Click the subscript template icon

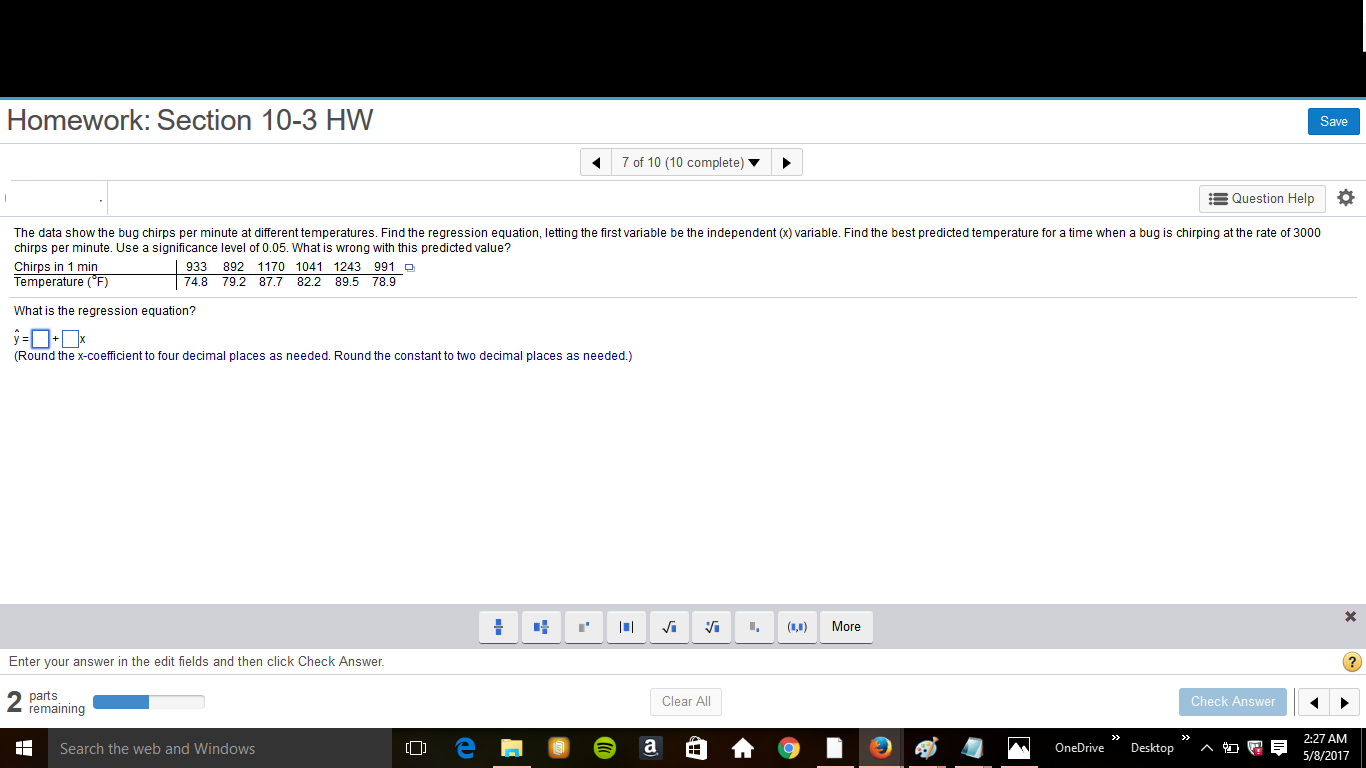click(x=754, y=627)
